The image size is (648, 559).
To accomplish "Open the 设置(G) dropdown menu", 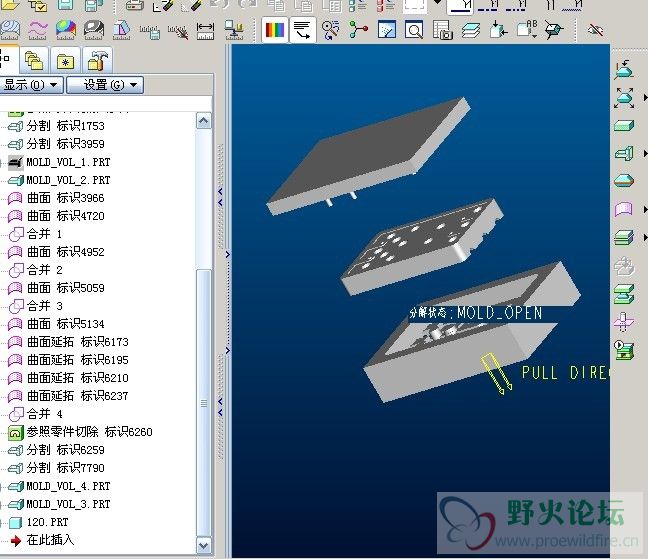I will point(105,85).
